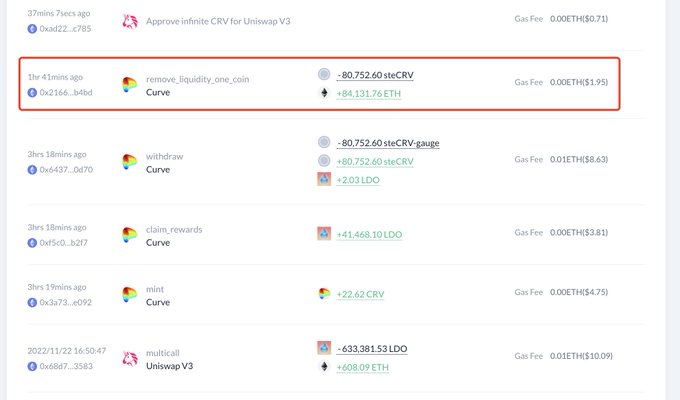This screenshot has width=680, height=400.
Task: Open the +80,752.60 steCRV amount link
Action: pyautogui.click(x=375, y=161)
